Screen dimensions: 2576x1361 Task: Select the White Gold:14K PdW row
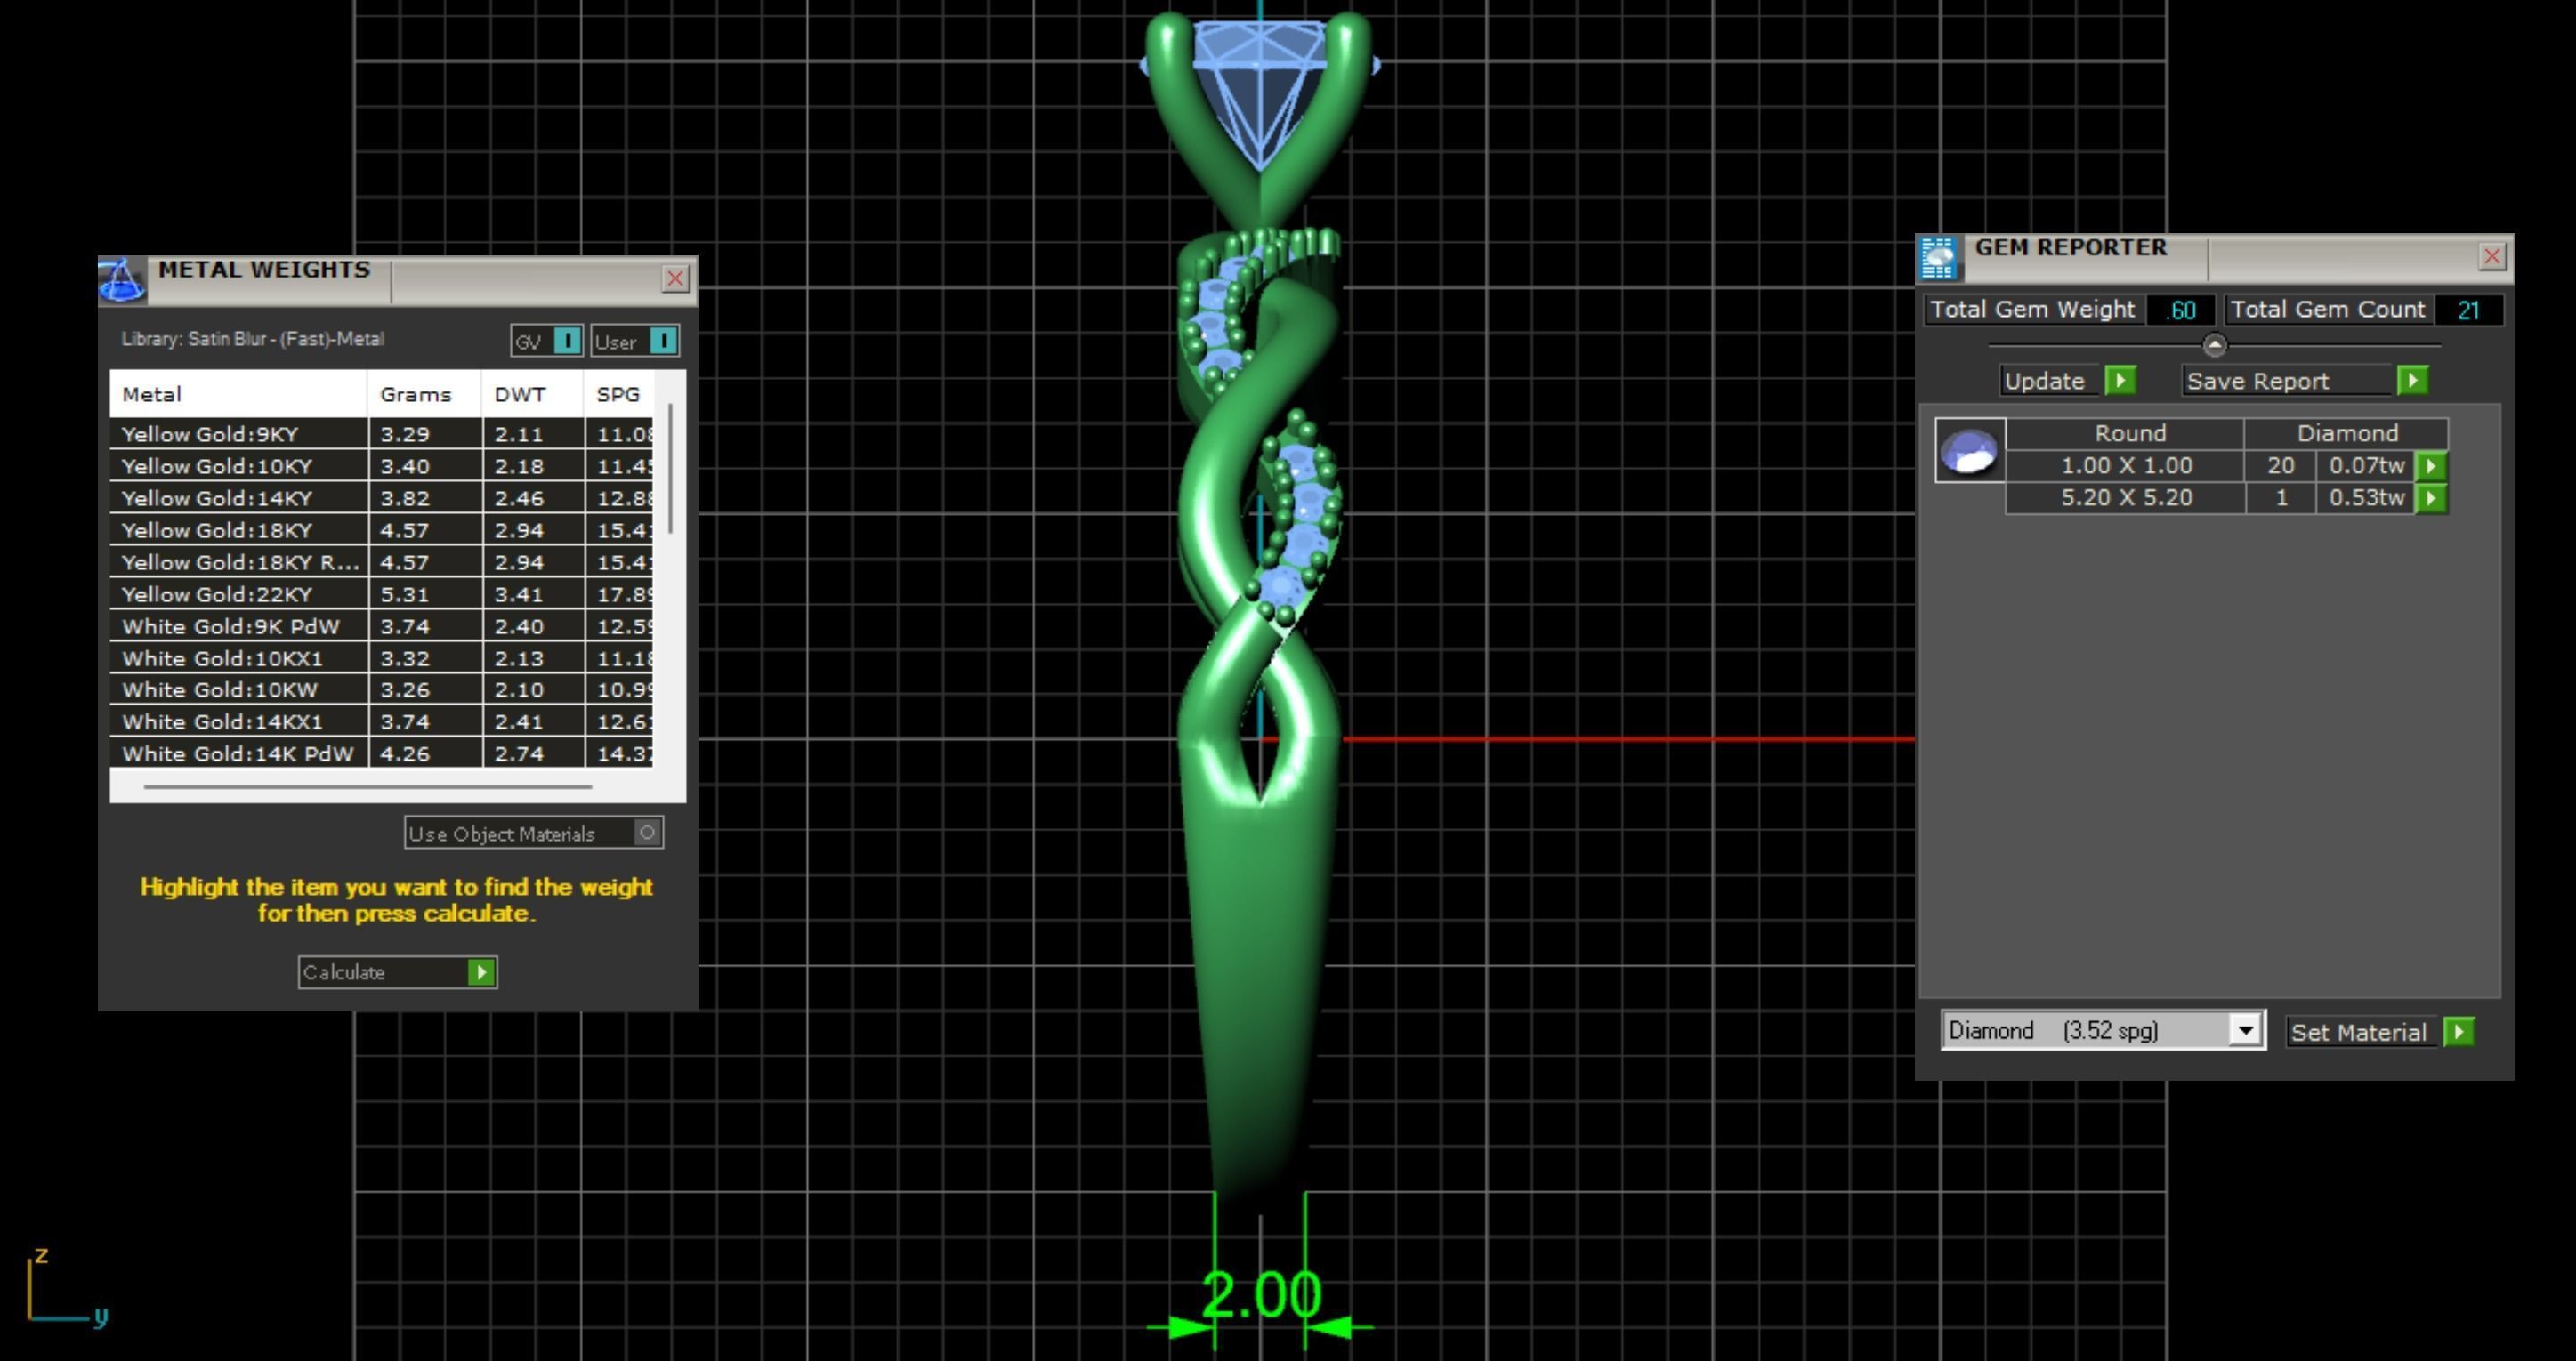pos(381,753)
